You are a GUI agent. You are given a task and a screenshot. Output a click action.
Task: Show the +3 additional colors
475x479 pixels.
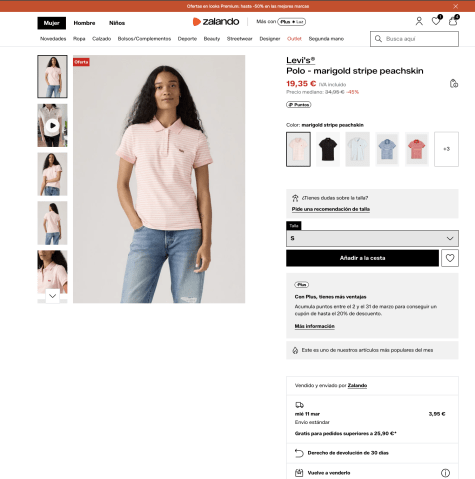(446, 149)
